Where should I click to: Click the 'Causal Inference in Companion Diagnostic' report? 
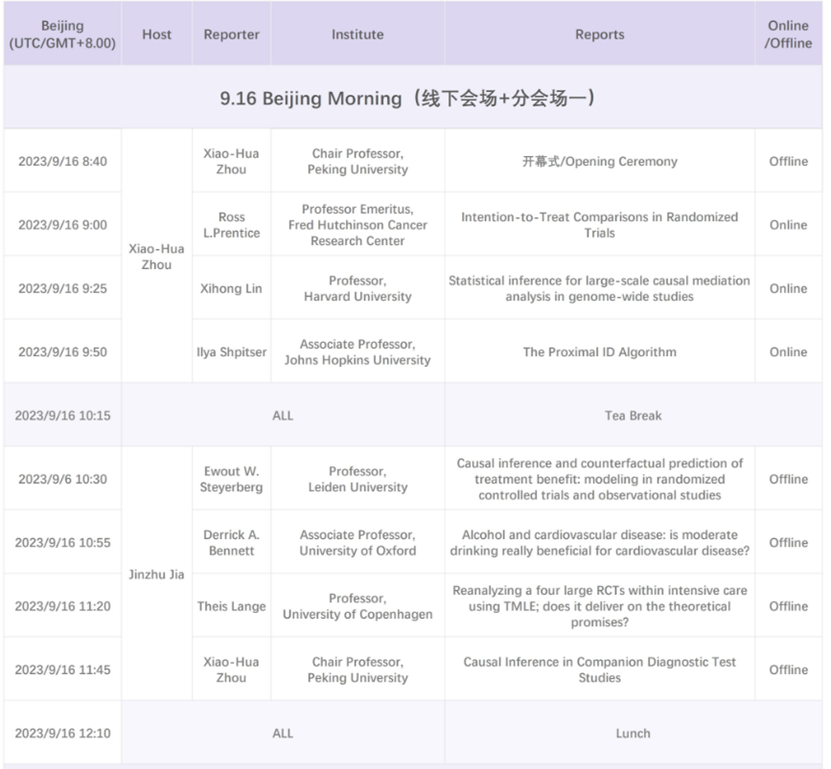click(599, 670)
